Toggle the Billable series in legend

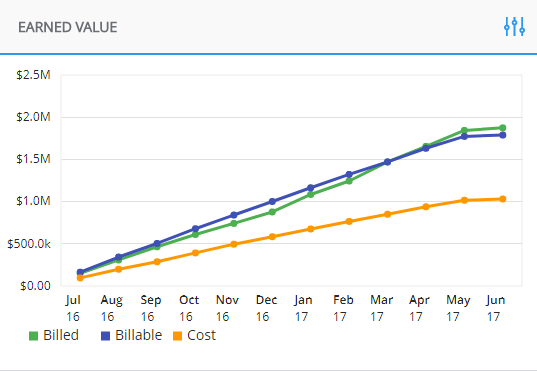tap(131, 335)
